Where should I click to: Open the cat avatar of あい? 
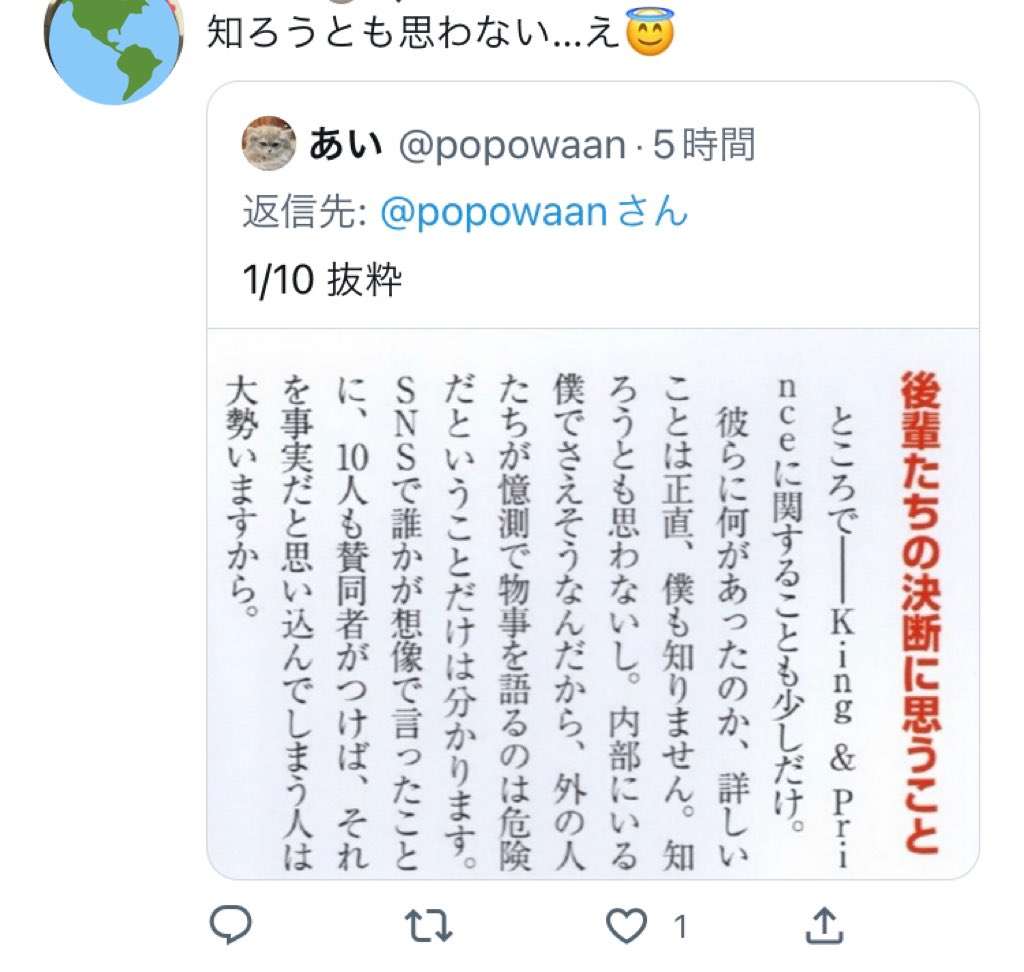click(x=268, y=143)
